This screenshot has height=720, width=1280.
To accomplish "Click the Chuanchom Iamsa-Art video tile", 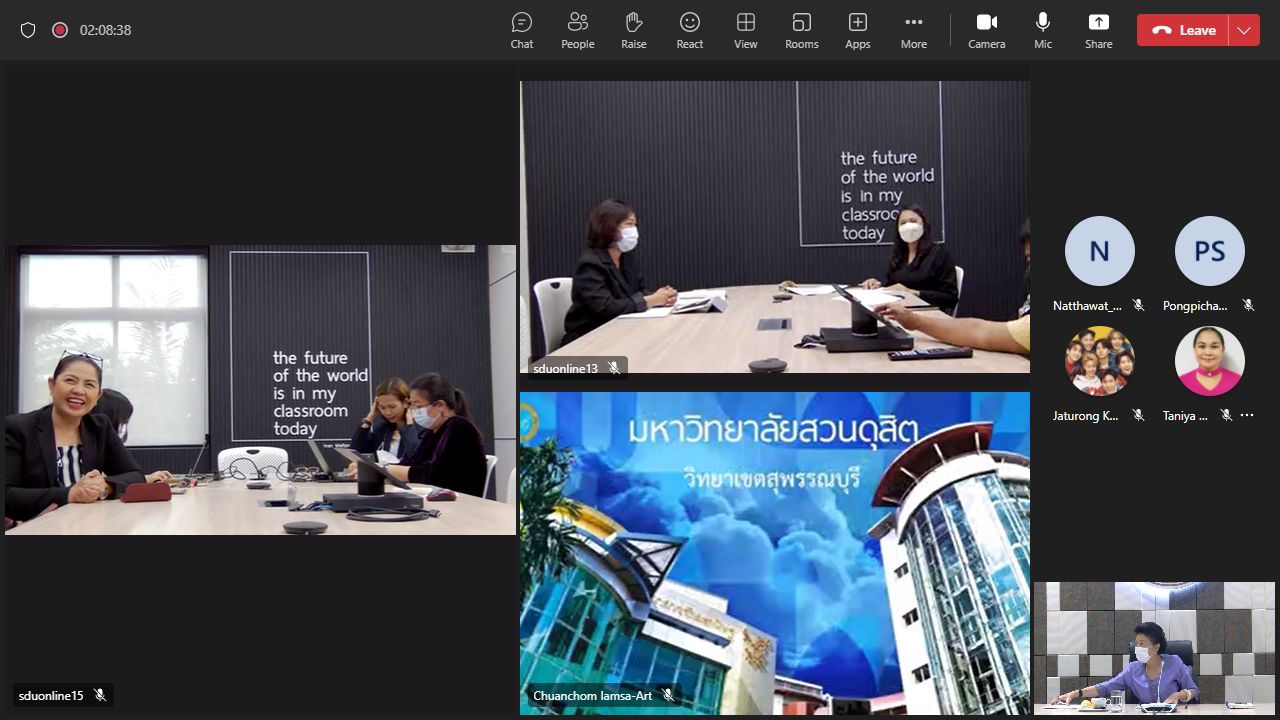I will point(774,552).
